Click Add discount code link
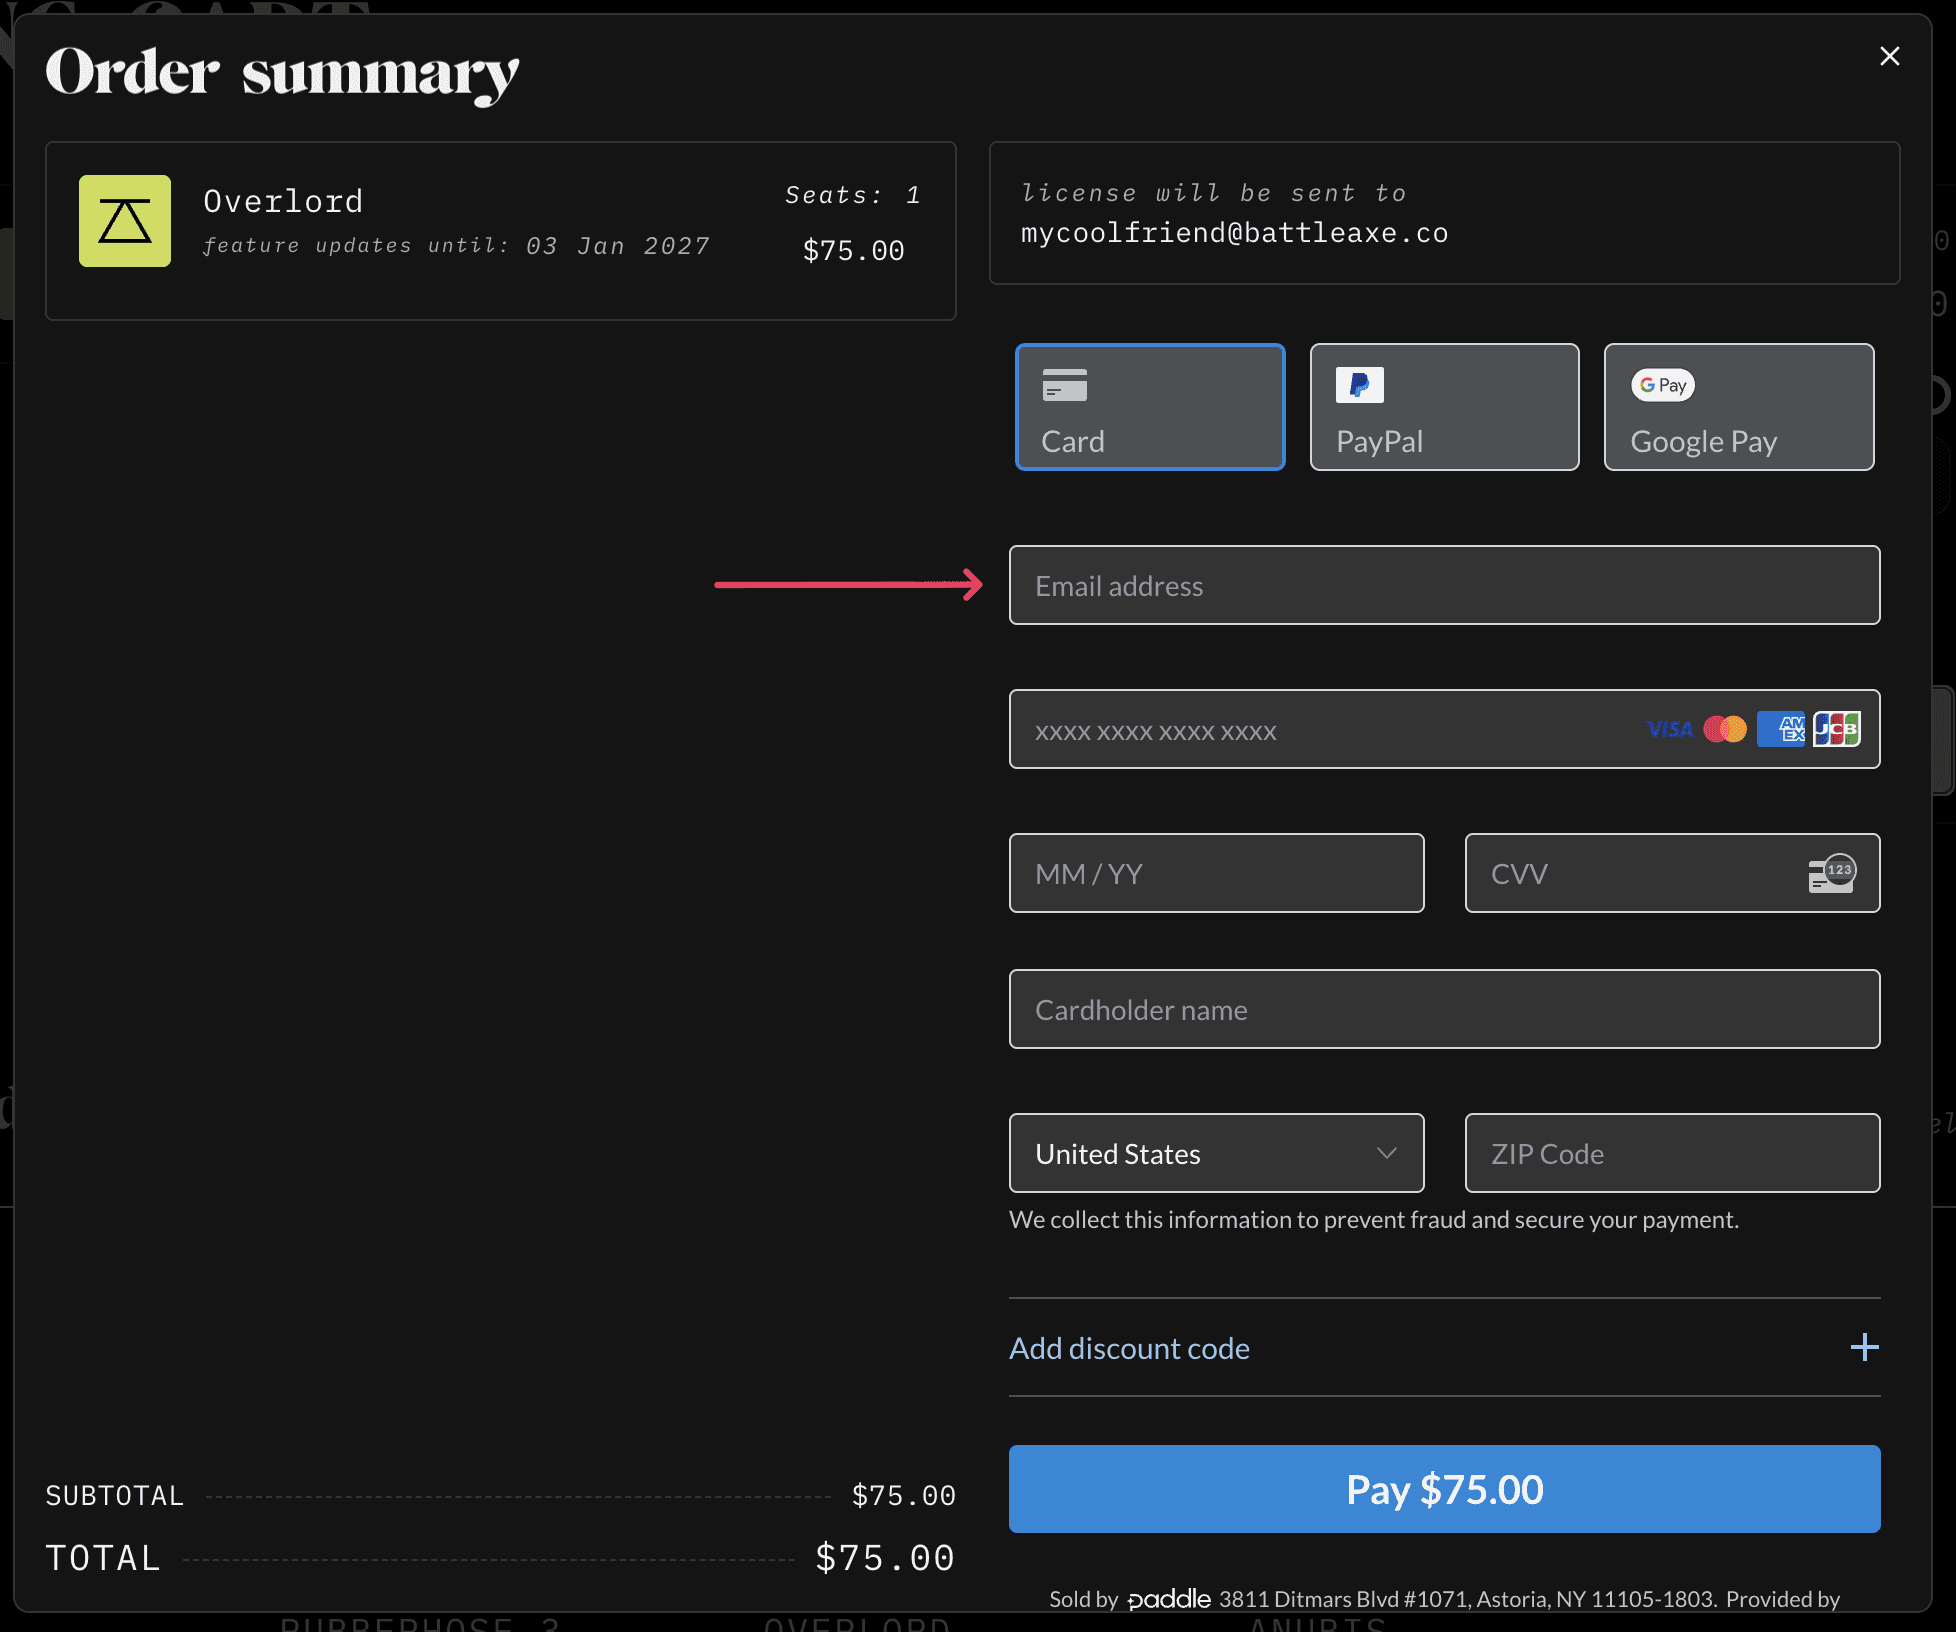The image size is (1956, 1632). tap(1129, 1349)
